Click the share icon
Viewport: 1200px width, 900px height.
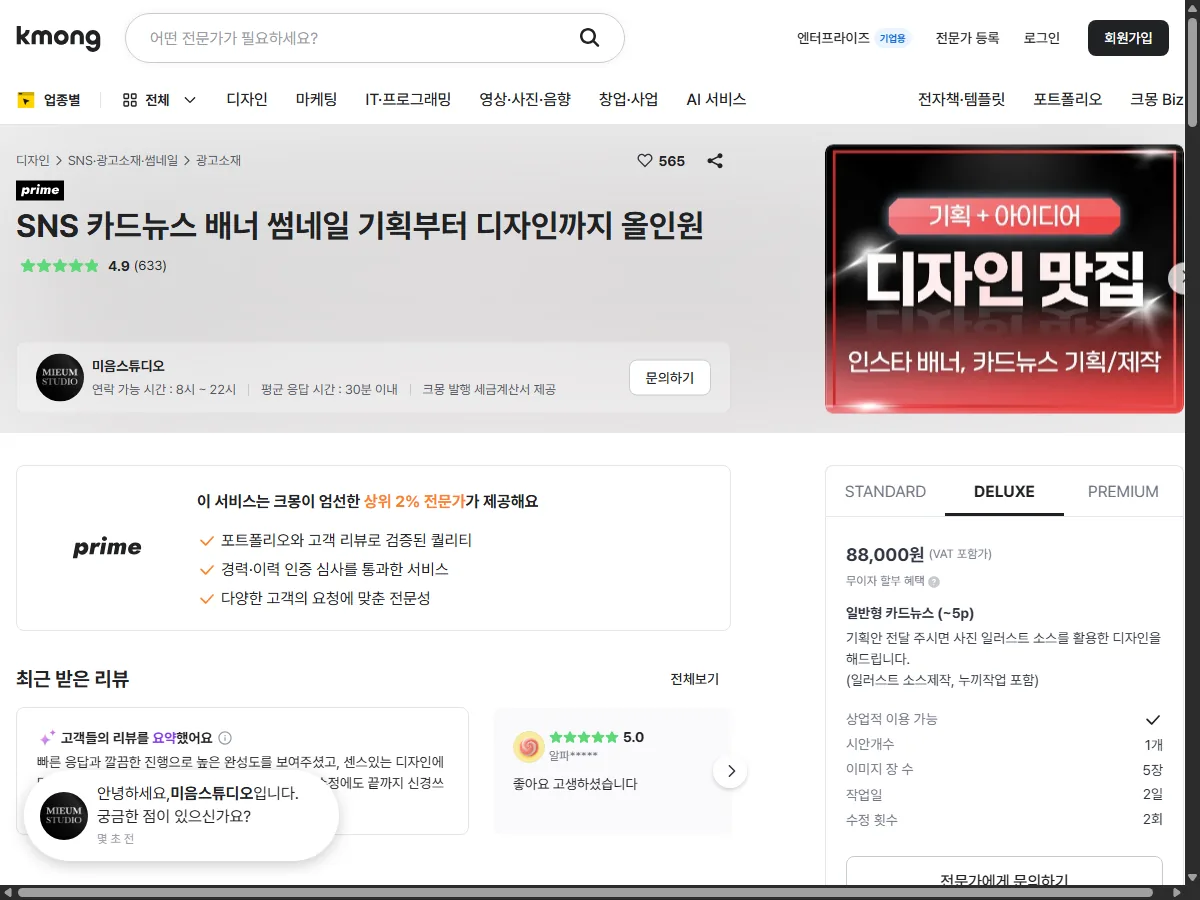[715, 160]
